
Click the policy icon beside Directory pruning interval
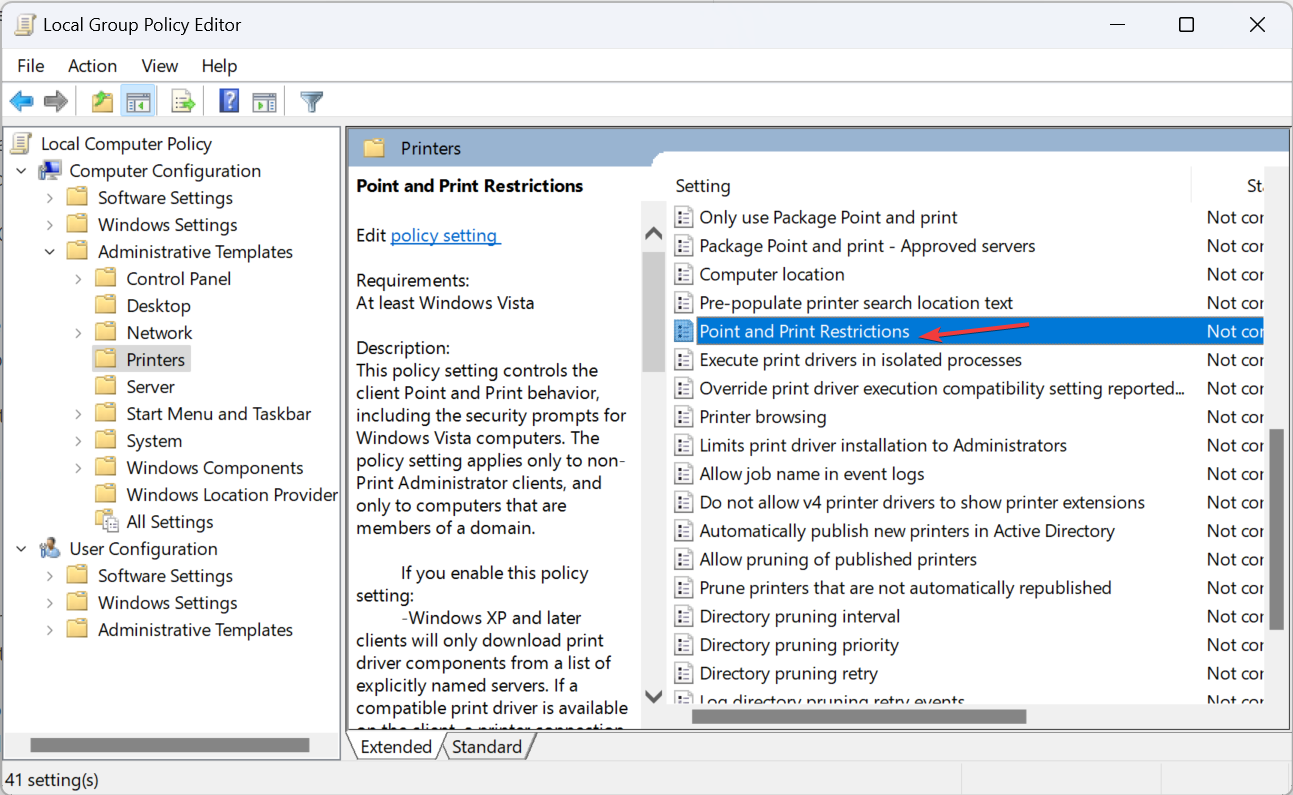(684, 616)
